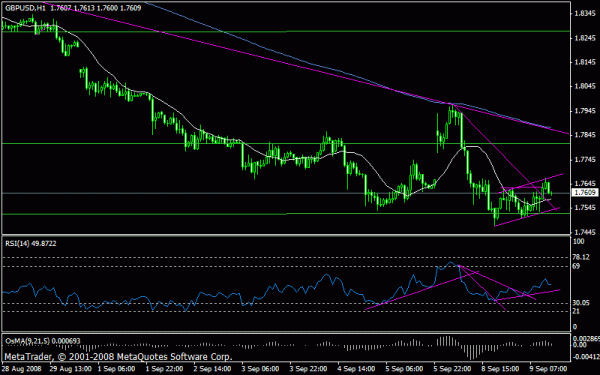The width and height of the screenshot is (600, 375).
Task: Click the 1.7945 price axis label
Action: point(585,111)
